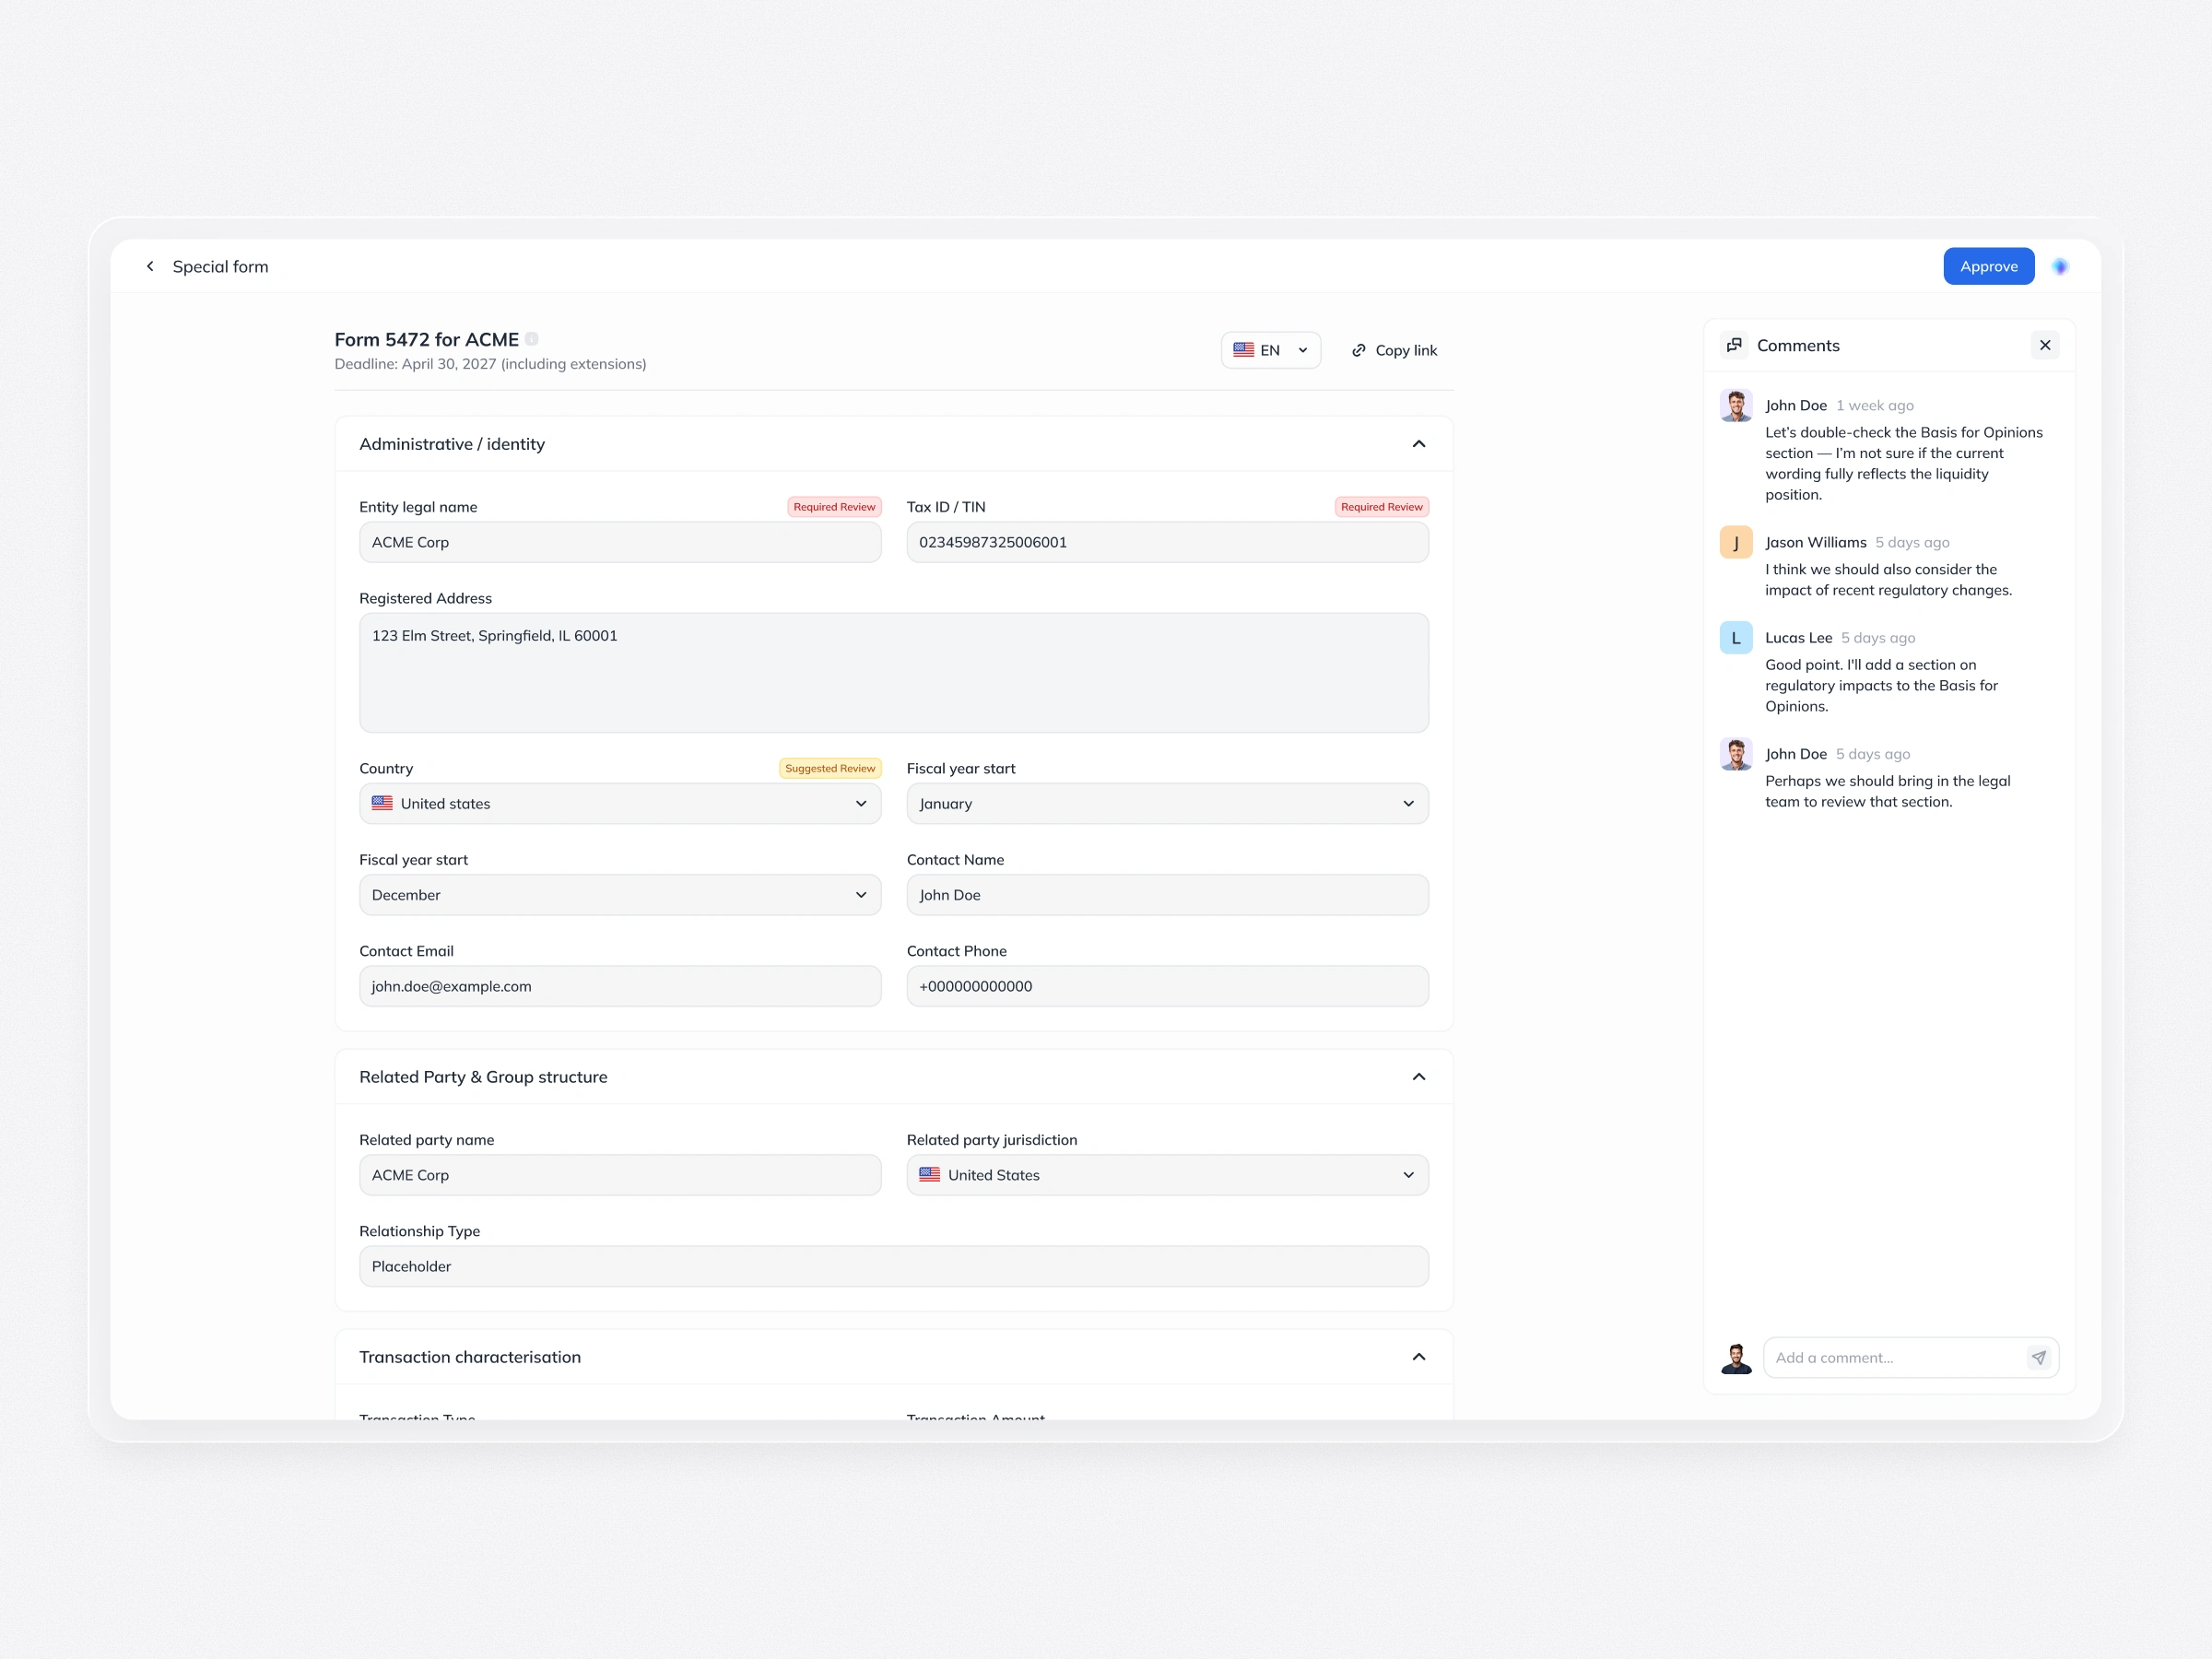Click Required Review badge on Tax ID
This screenshot has height=1659, width=2212.
coord(1381,507)
